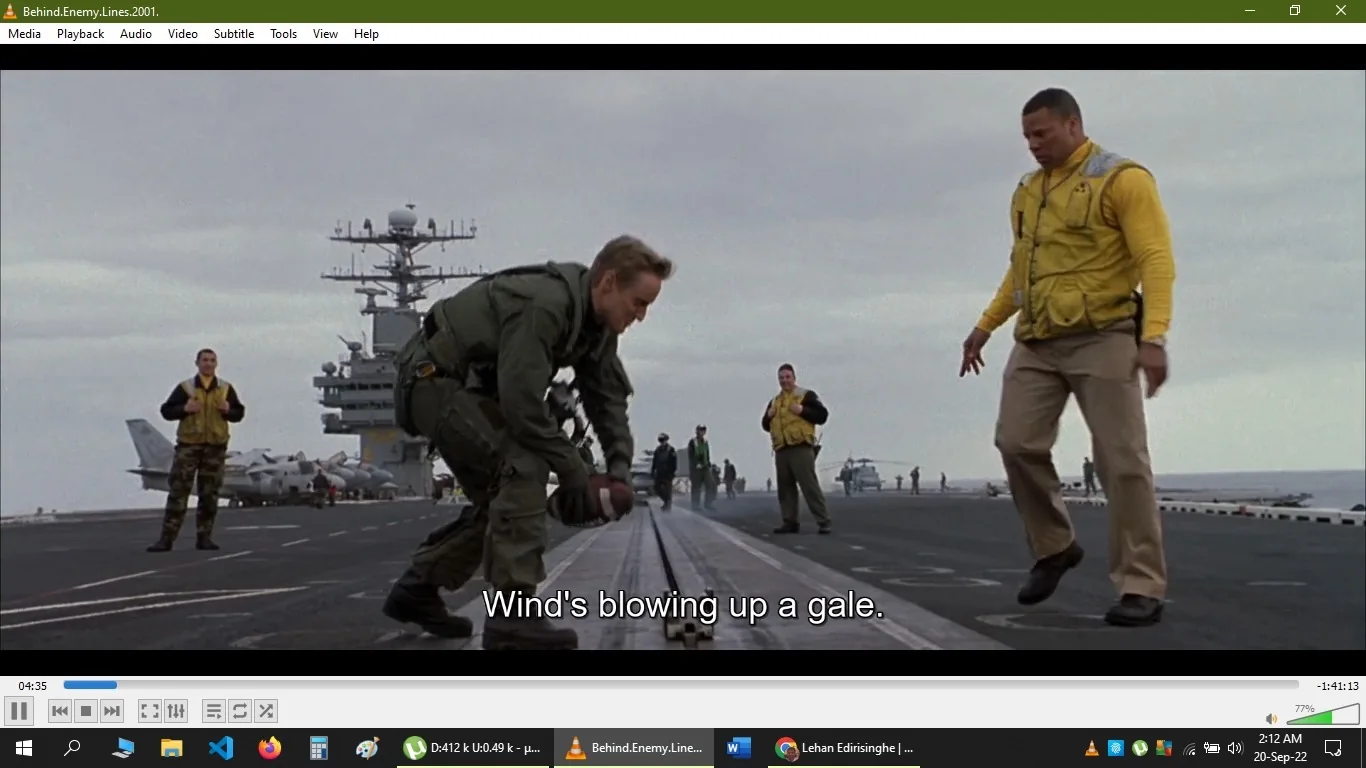Viewport: 1366px width, 768px height.
Task: Open the Help menu
Action: pos(367,33)
